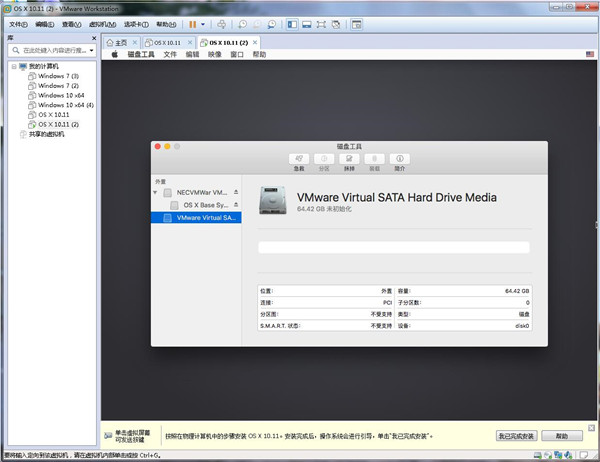Toggle the thumbnail bar view icon

coord(307,24)
